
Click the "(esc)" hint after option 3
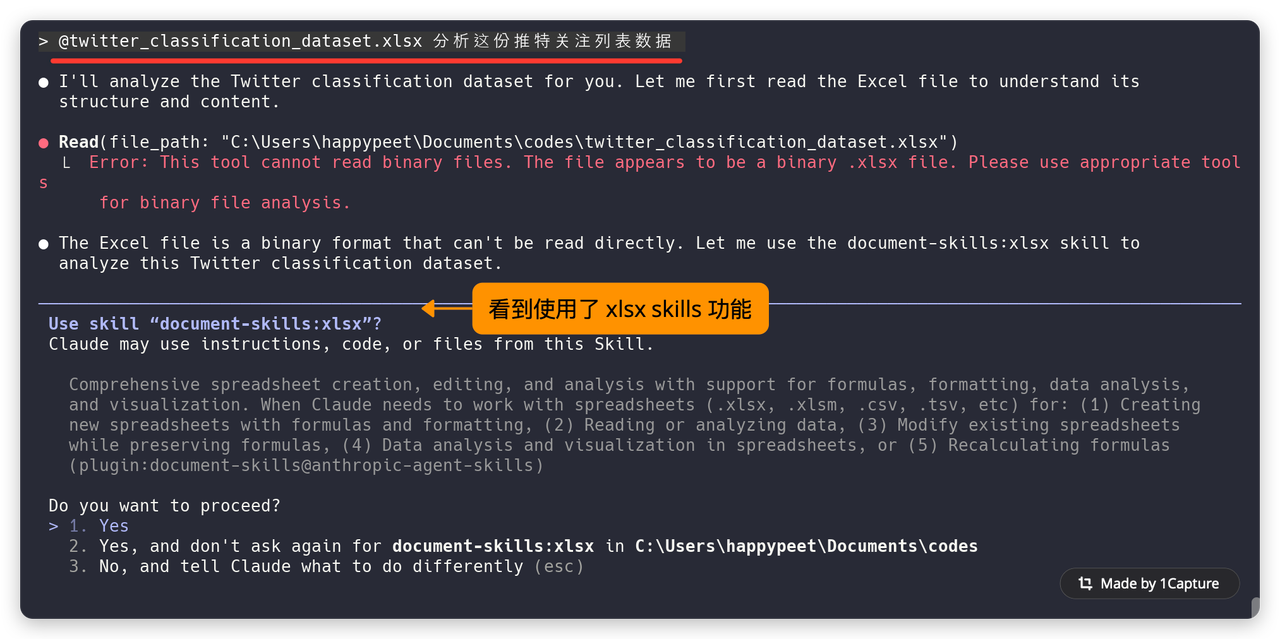click(x=558, y=566)
